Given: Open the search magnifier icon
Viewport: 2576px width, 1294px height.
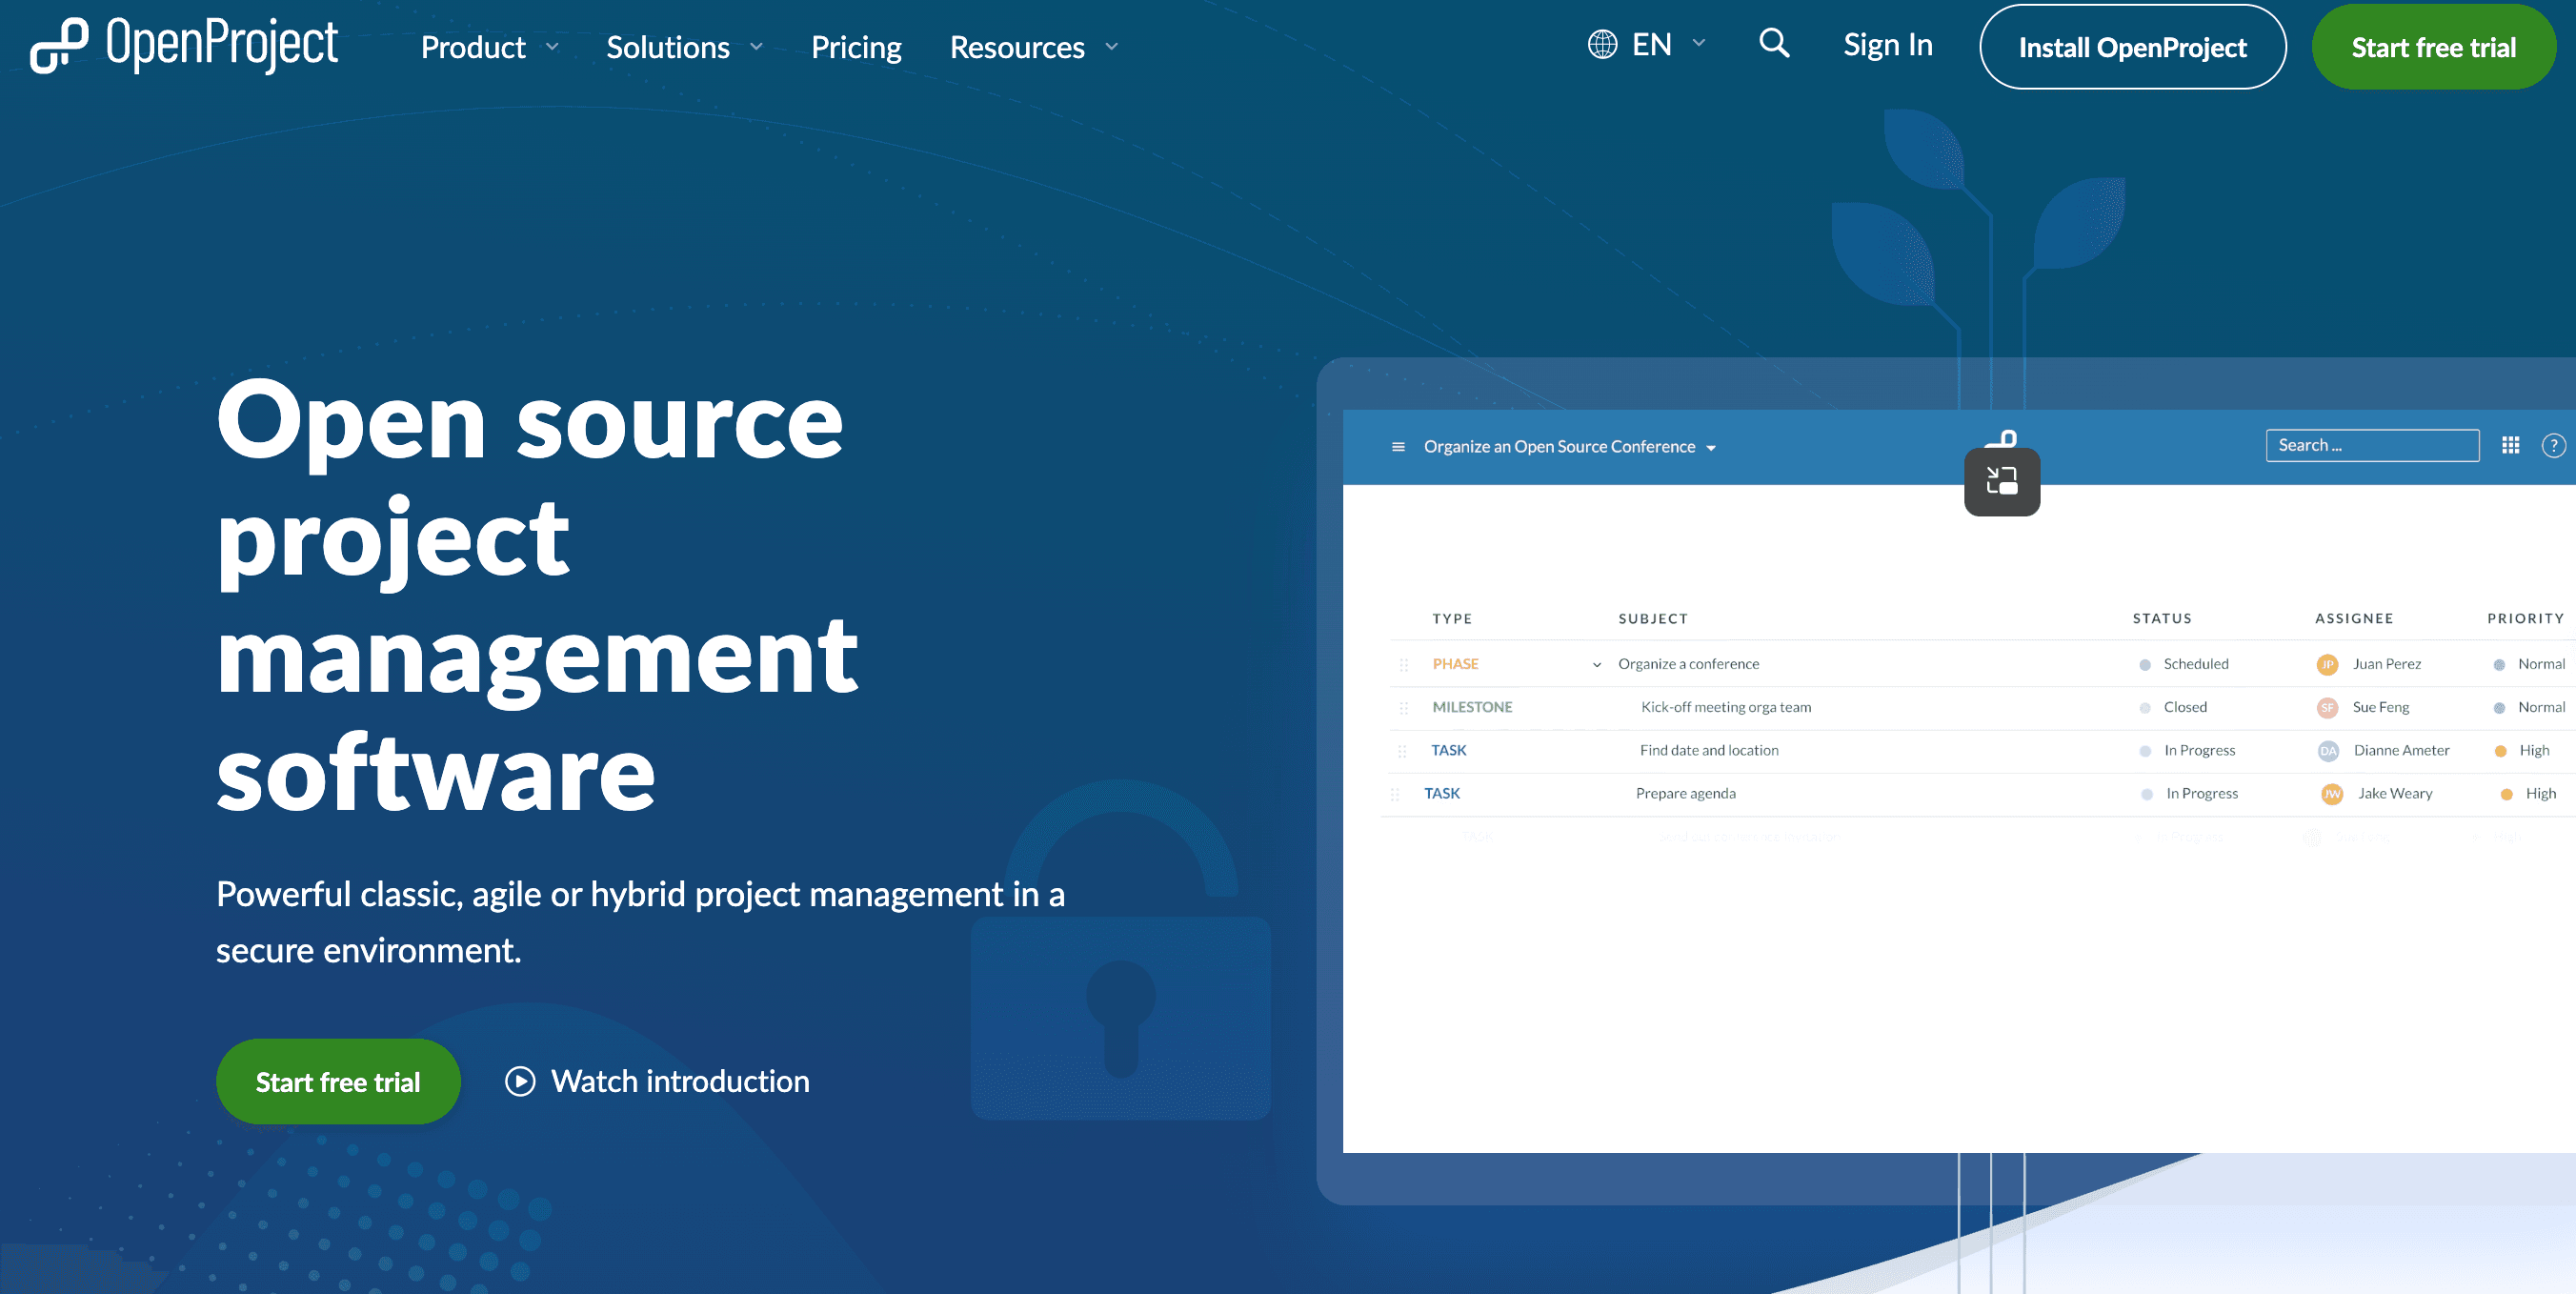Looking at the screenshot, I should point(1774,43).
